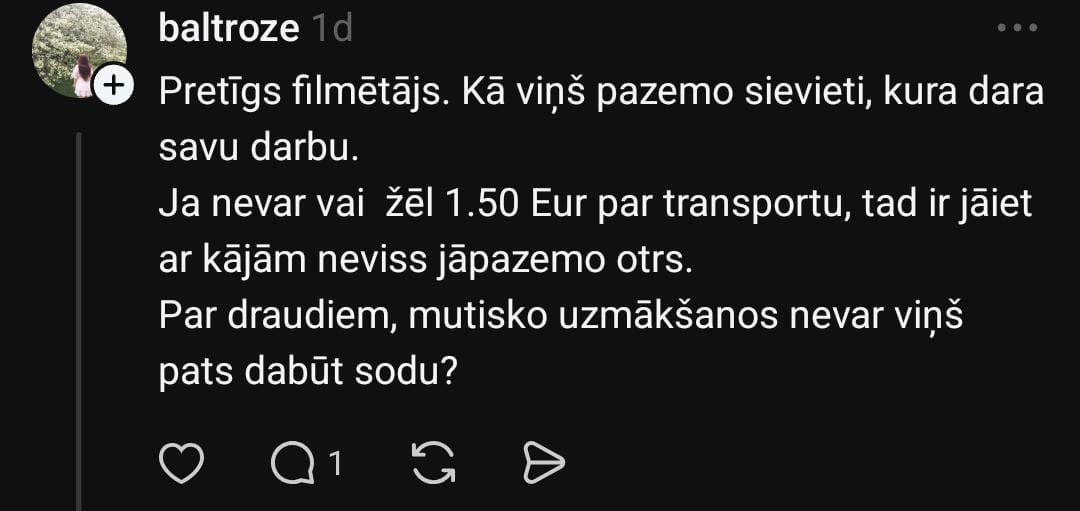Click the baltroze username

click(x=229, y=29)
